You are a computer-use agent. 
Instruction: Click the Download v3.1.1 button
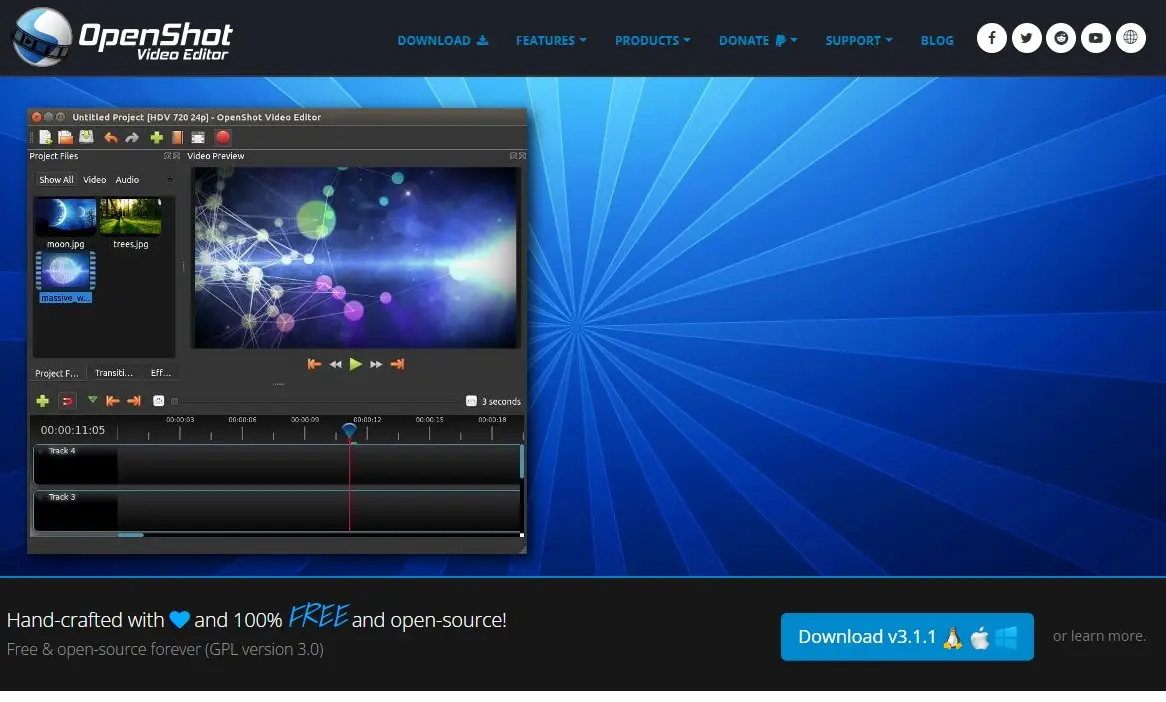coord(907,637)
